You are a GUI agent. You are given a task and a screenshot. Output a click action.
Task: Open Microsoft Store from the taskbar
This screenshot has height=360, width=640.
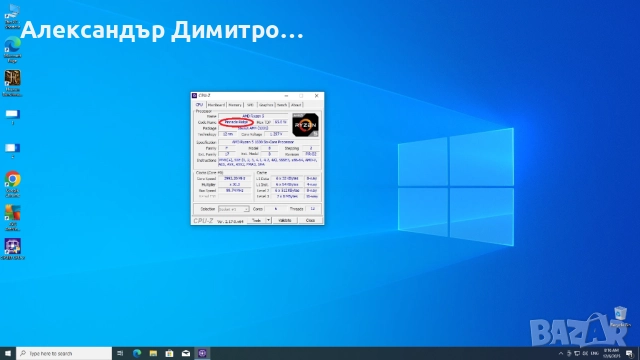(169, 353)
